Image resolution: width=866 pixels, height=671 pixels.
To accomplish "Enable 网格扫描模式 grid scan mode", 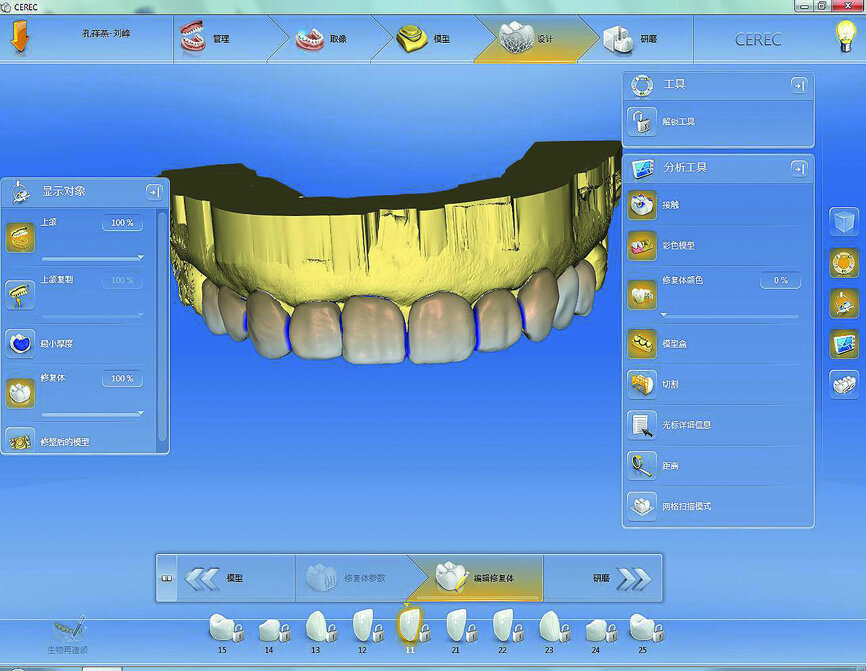I will tap(641, 506).
